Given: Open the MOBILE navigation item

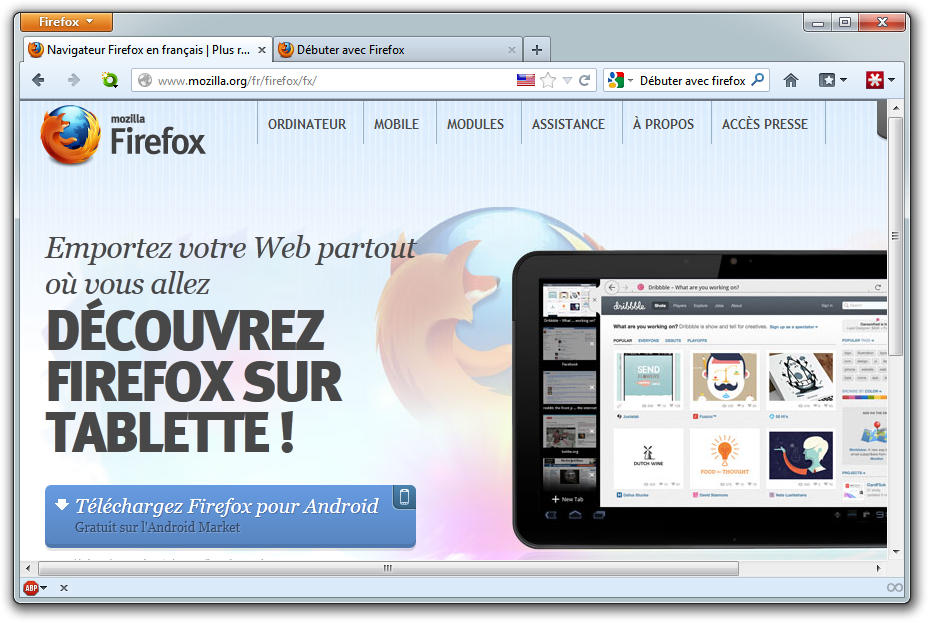Looking at the screenshot, I should 396,124.
